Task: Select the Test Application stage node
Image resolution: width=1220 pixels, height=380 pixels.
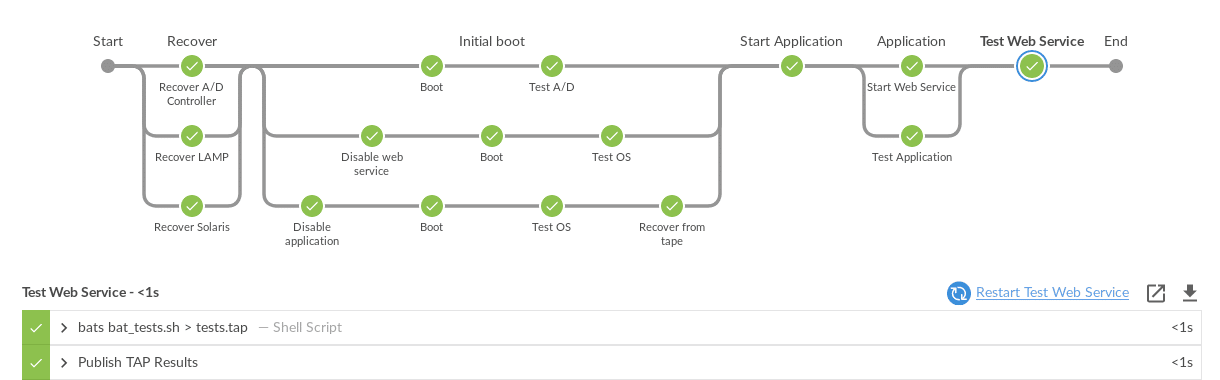Action: pyautogui.click(x=912, y=136)
